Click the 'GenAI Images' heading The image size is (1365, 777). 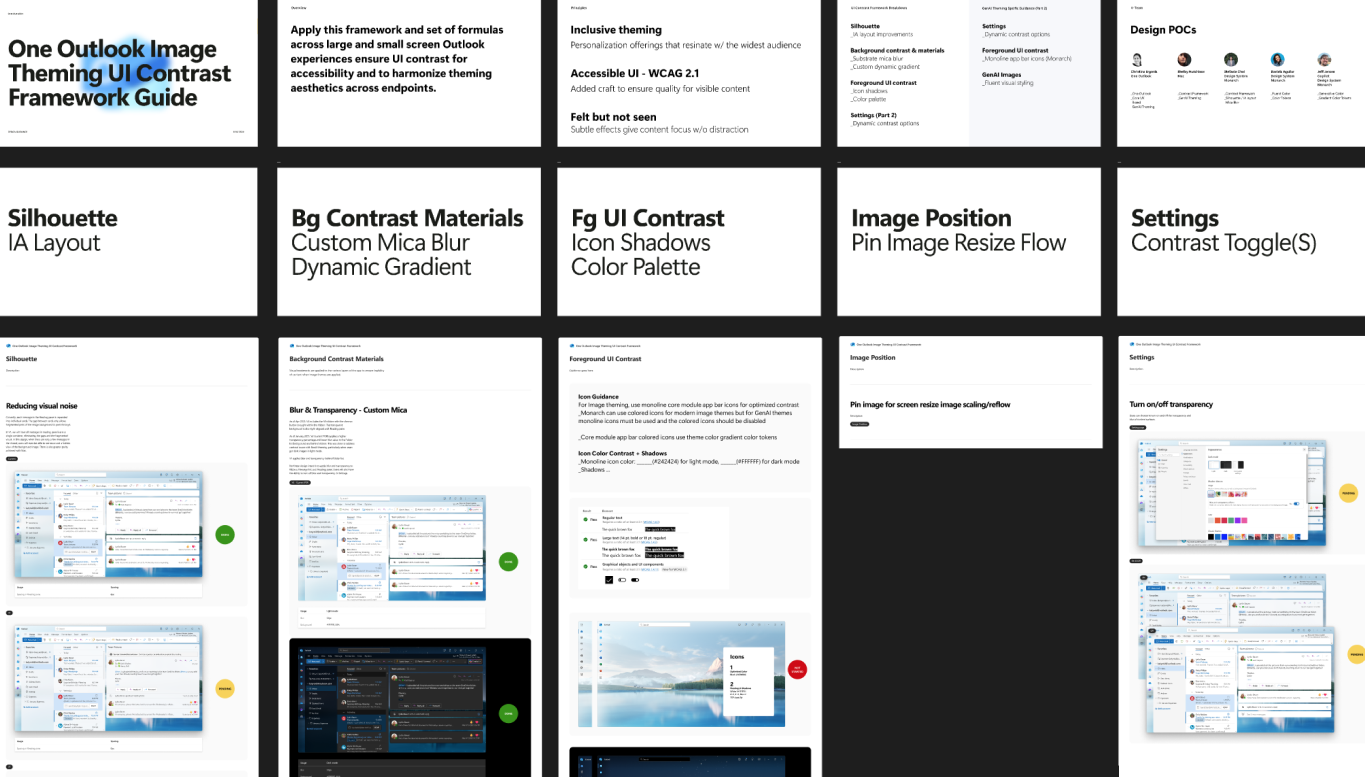(1002, 74)
